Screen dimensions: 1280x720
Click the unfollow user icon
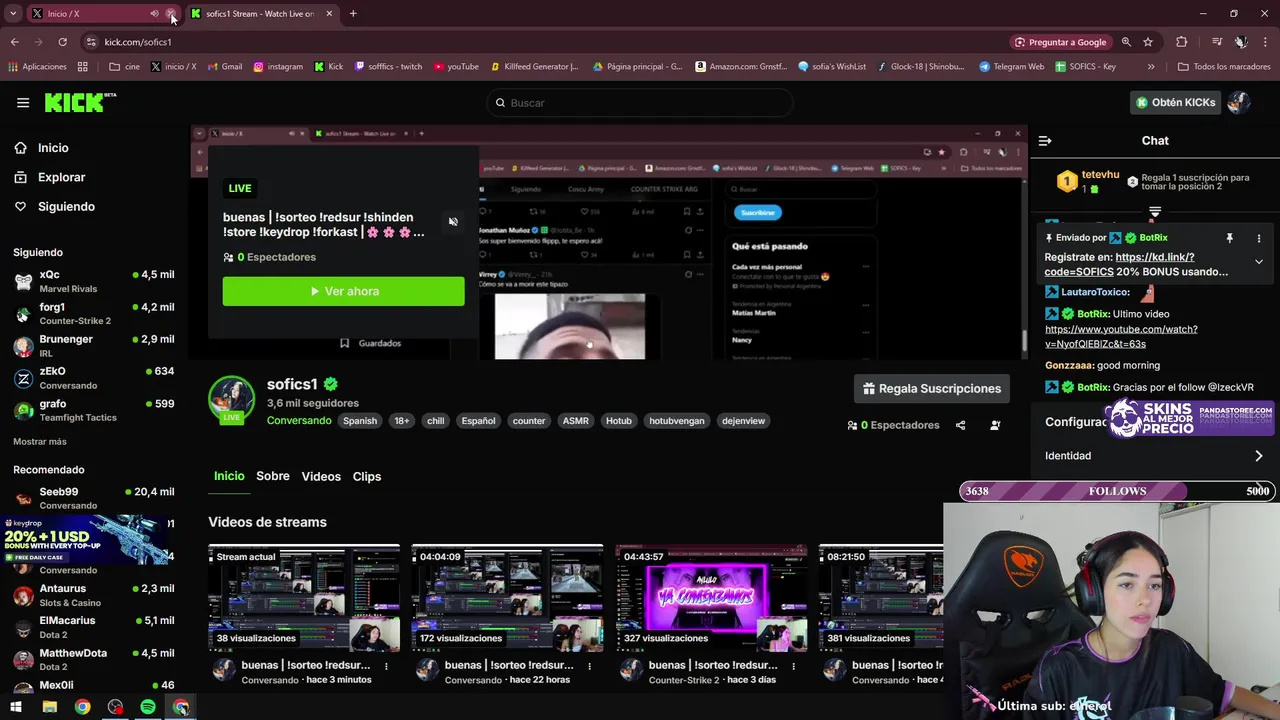995,425
